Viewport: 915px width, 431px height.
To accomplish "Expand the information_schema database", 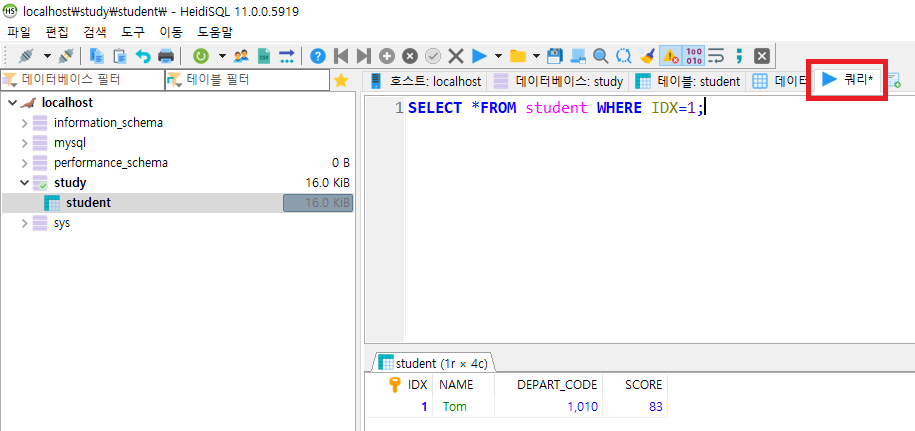I will click(x=25, y=123).
